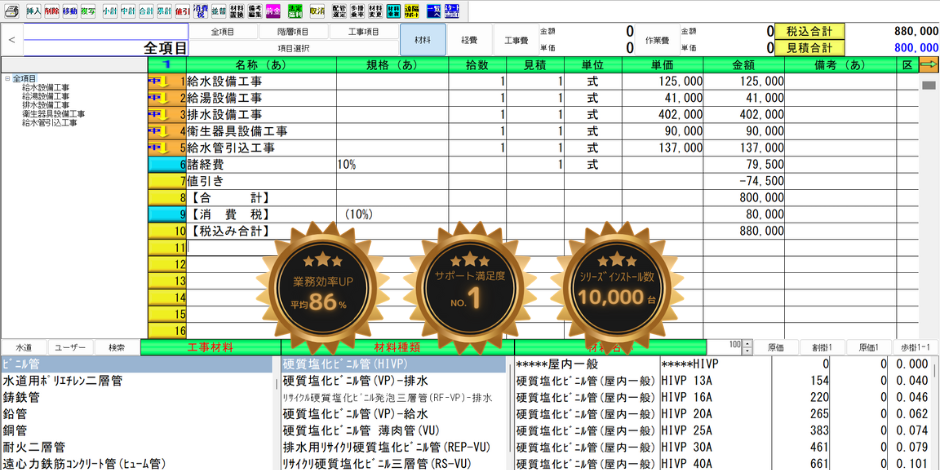
Task: Click the percent spinner next to 100
Action: coord(746,345)
